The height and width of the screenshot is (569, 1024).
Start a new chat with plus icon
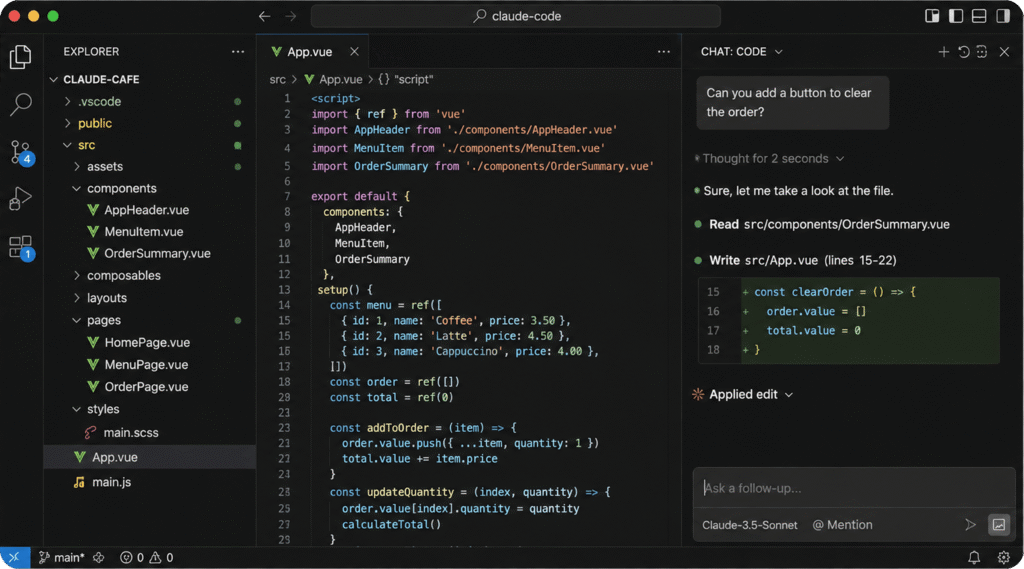pos(944,52)
